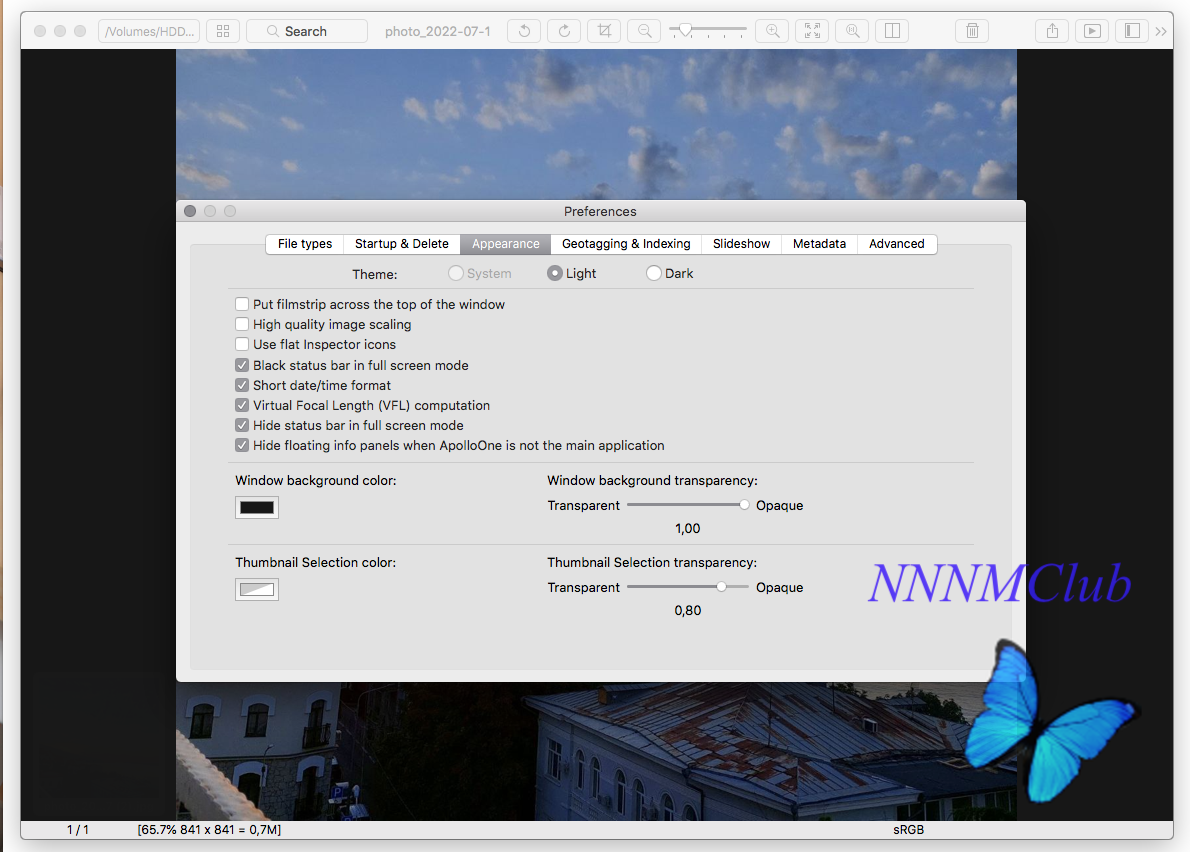Open the /Volumes/HDD path dropdown
This screenshot has height=852, width=1190.
click(149, 31)
